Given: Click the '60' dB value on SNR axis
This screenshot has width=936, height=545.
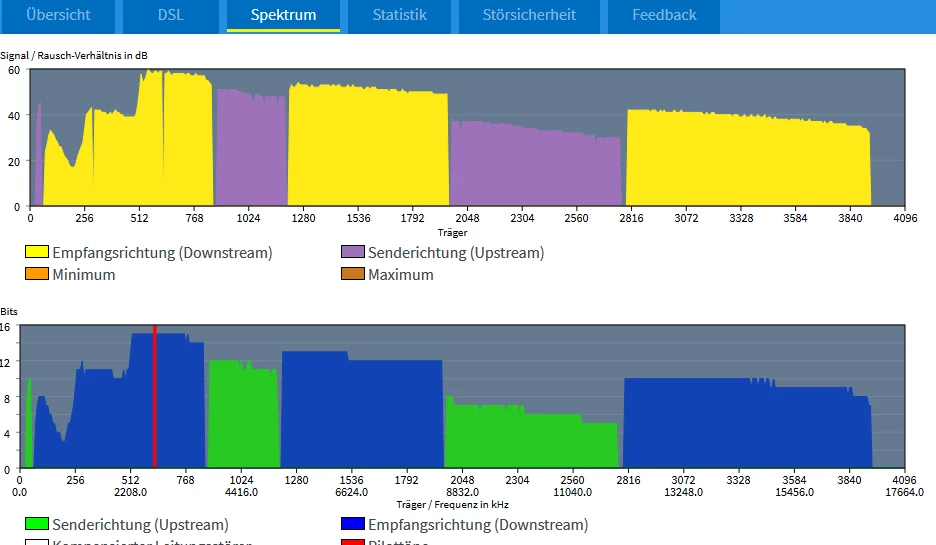Looking at the screenshot, I should 13,70.
